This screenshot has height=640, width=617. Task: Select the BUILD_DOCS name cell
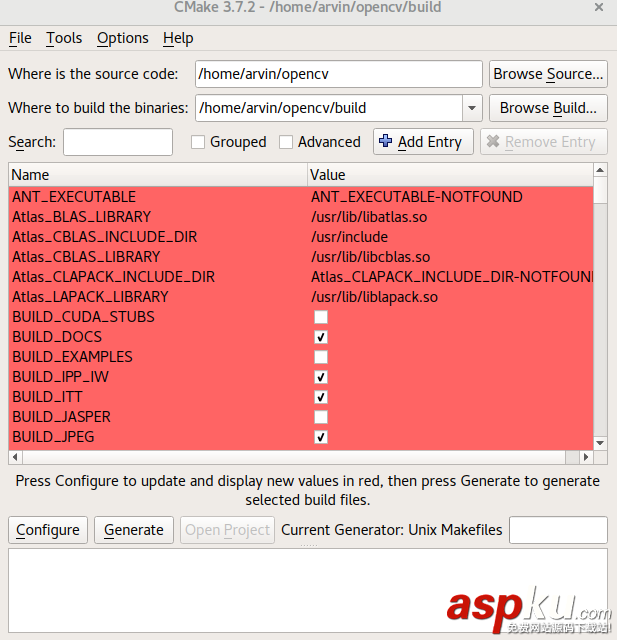click(x=158, y=337)
